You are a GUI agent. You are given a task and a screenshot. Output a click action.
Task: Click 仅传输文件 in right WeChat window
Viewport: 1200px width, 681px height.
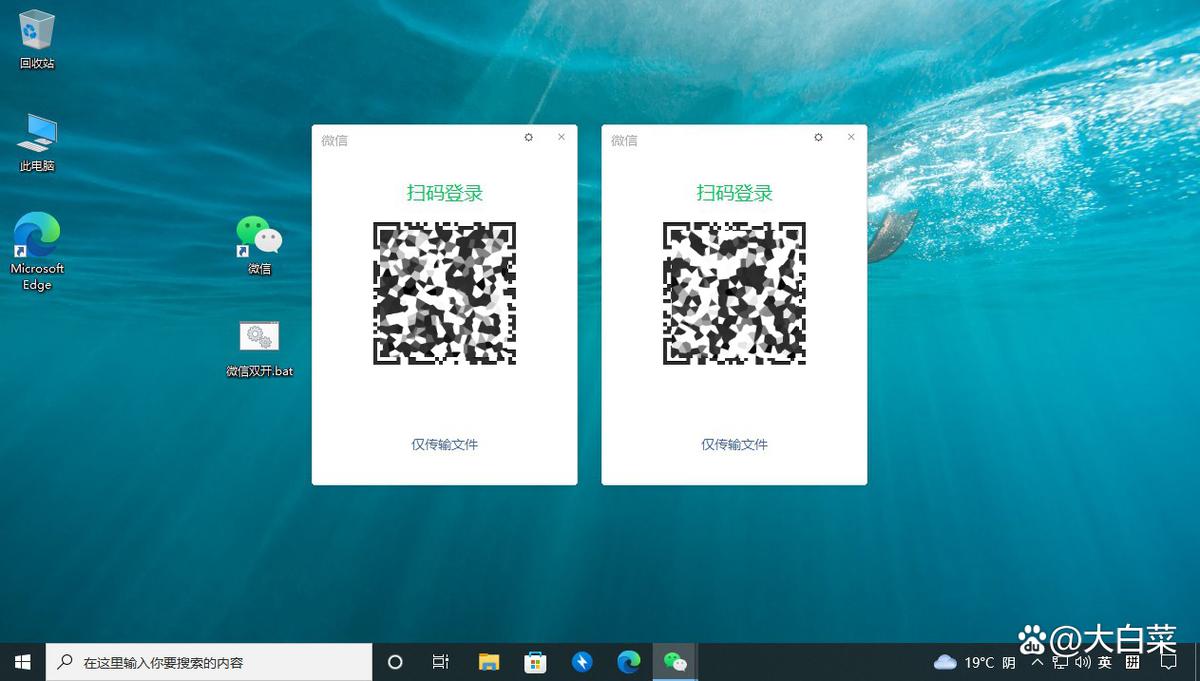734,444
